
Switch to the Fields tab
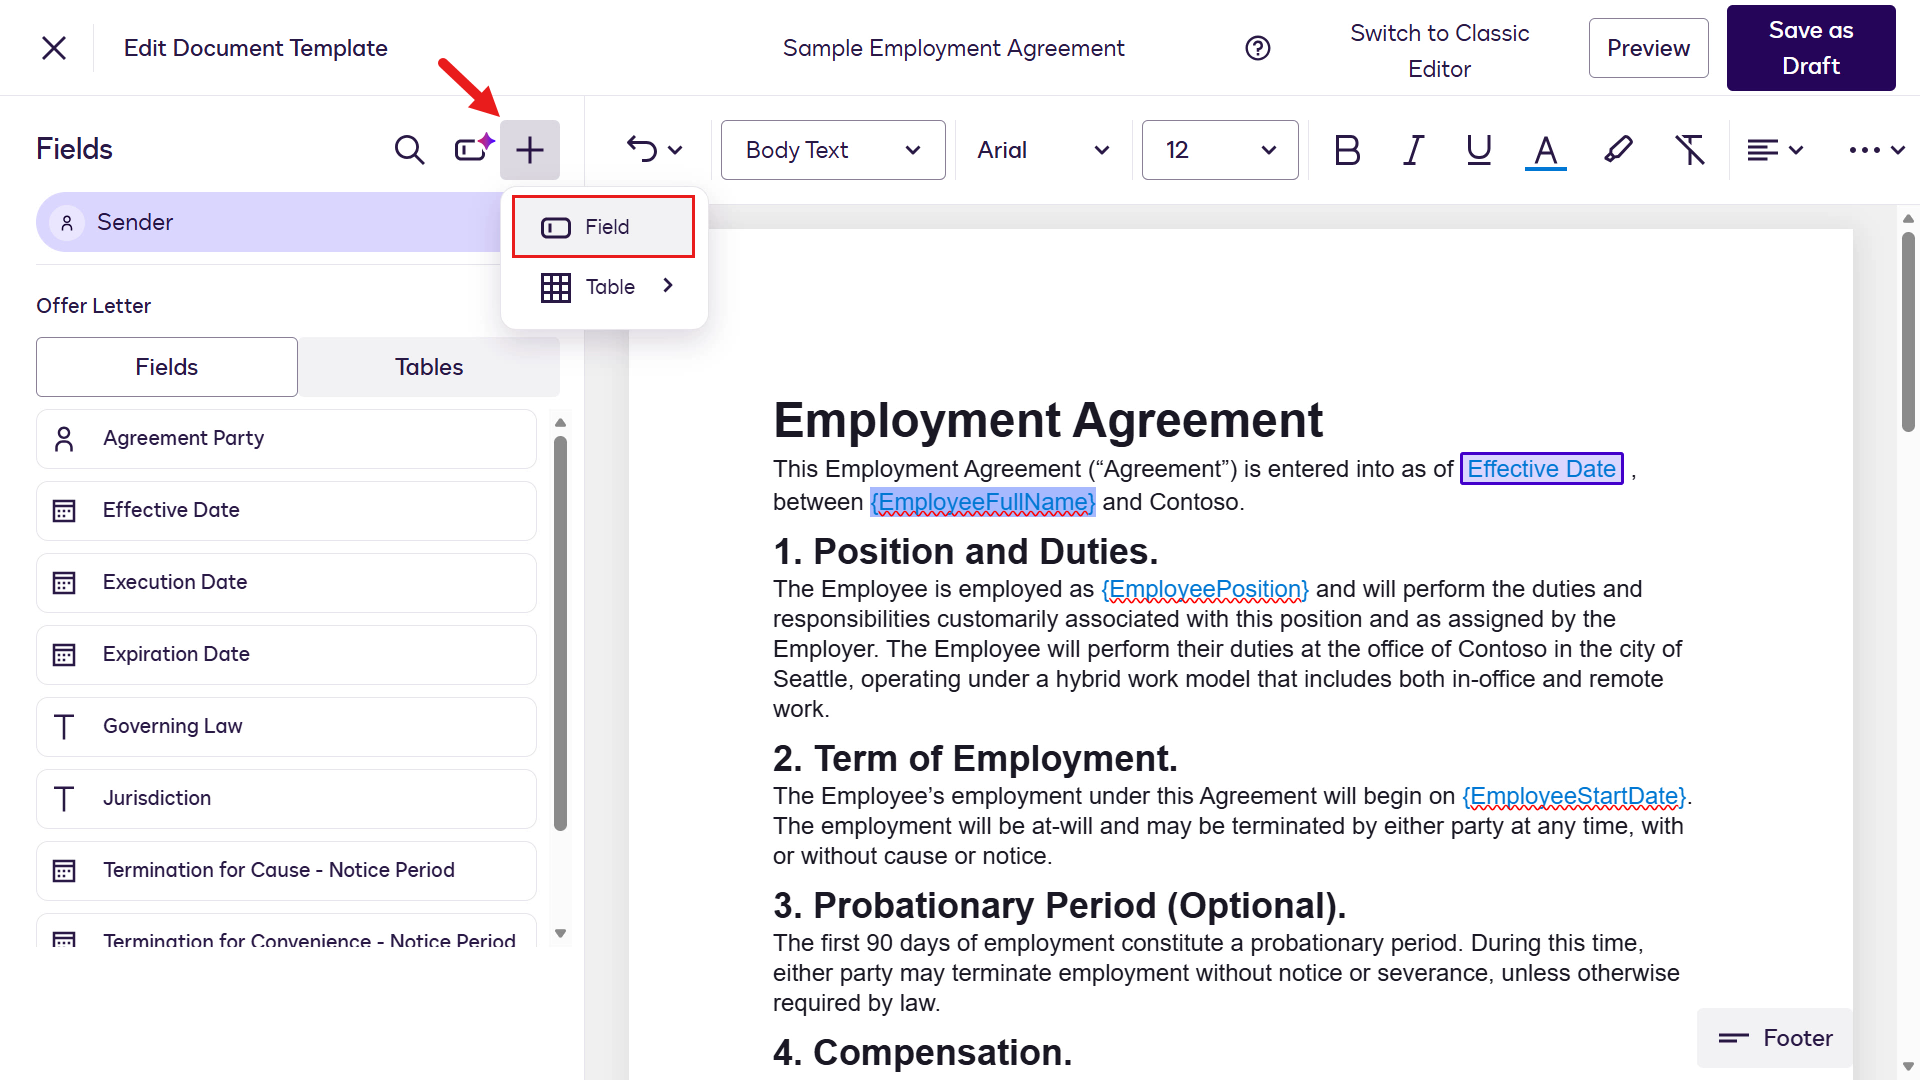coord(167,367)
